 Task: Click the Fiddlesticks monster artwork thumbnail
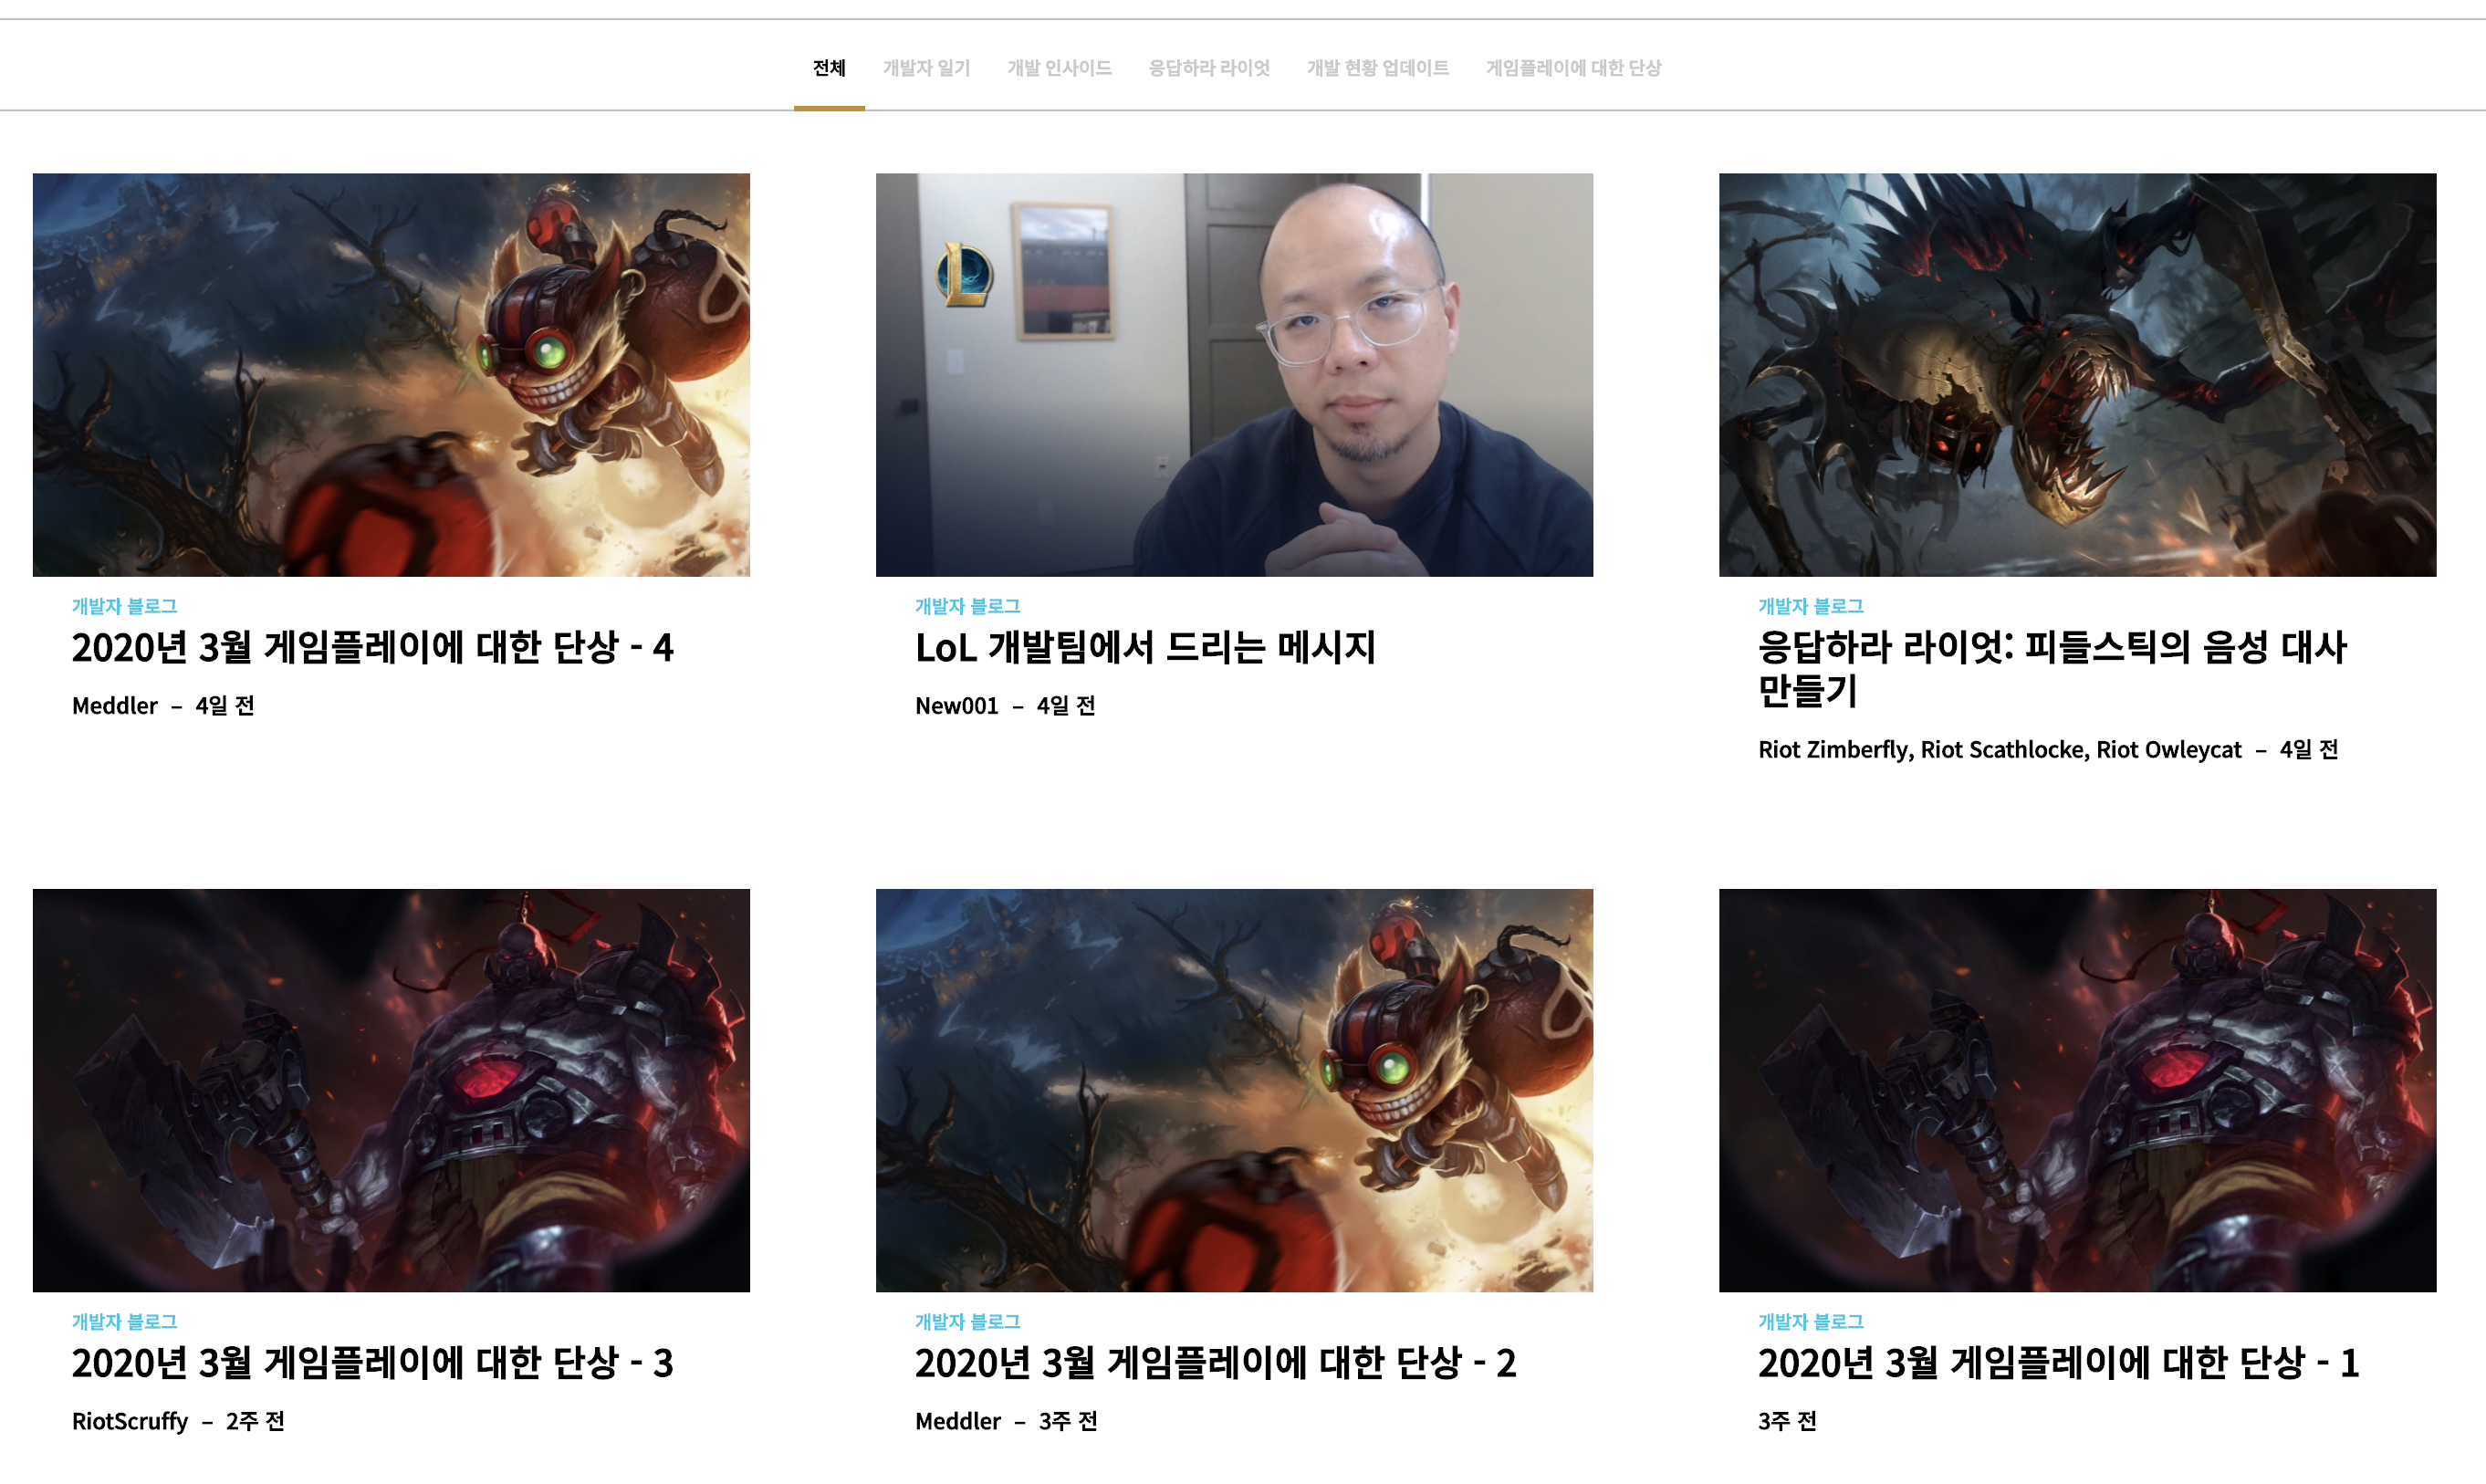pos(2077,374)
